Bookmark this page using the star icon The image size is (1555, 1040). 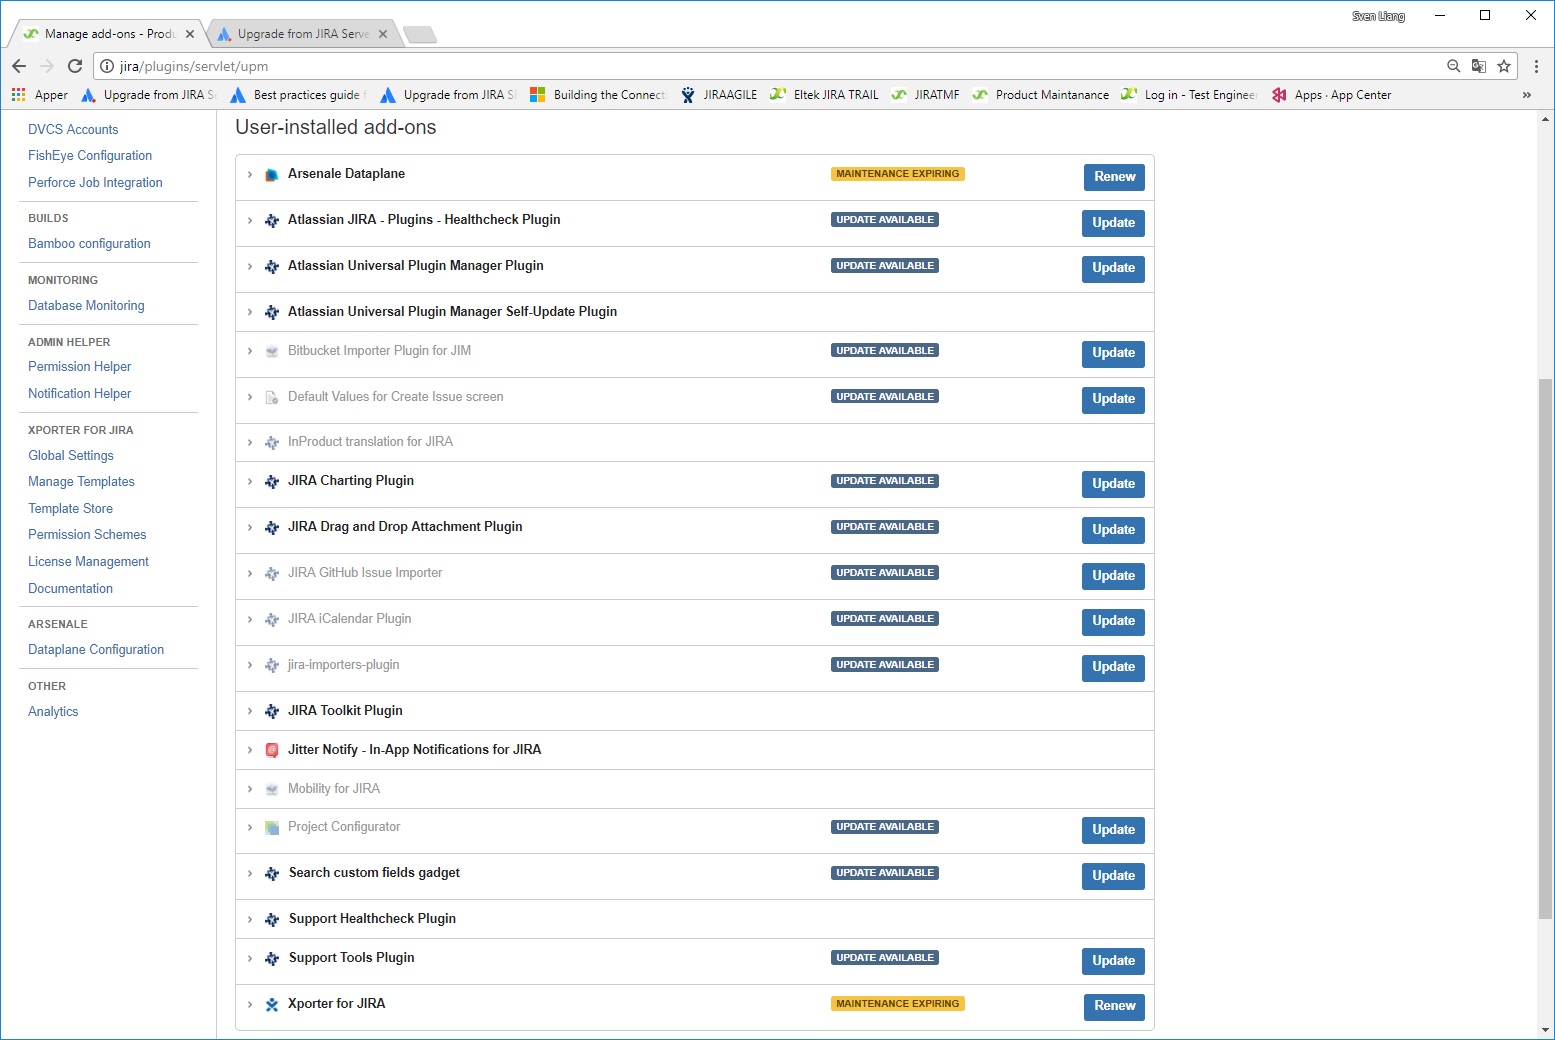point(1505,66)
